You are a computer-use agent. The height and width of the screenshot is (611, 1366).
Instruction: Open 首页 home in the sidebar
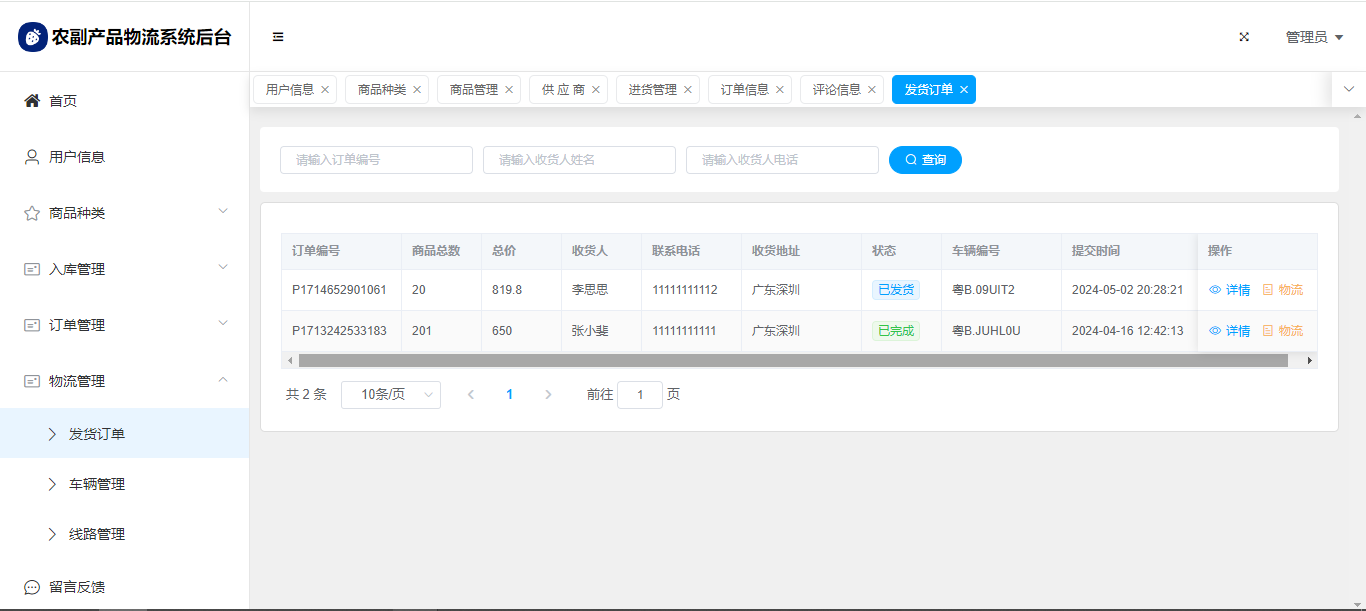[x=63, y=101]
